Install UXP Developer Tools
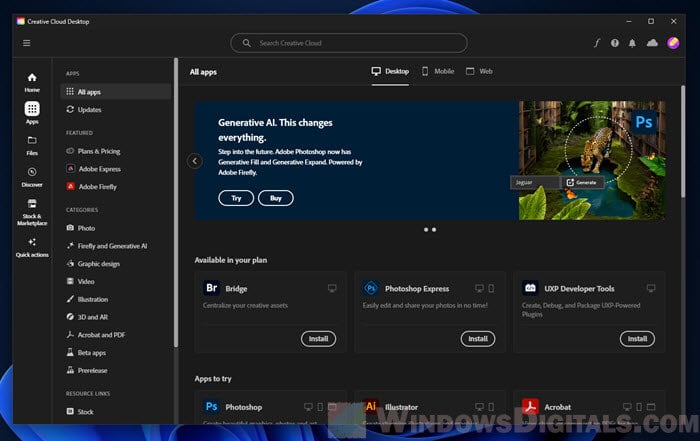The height and width of the screenshot is (441, 700). coord(637,339)
